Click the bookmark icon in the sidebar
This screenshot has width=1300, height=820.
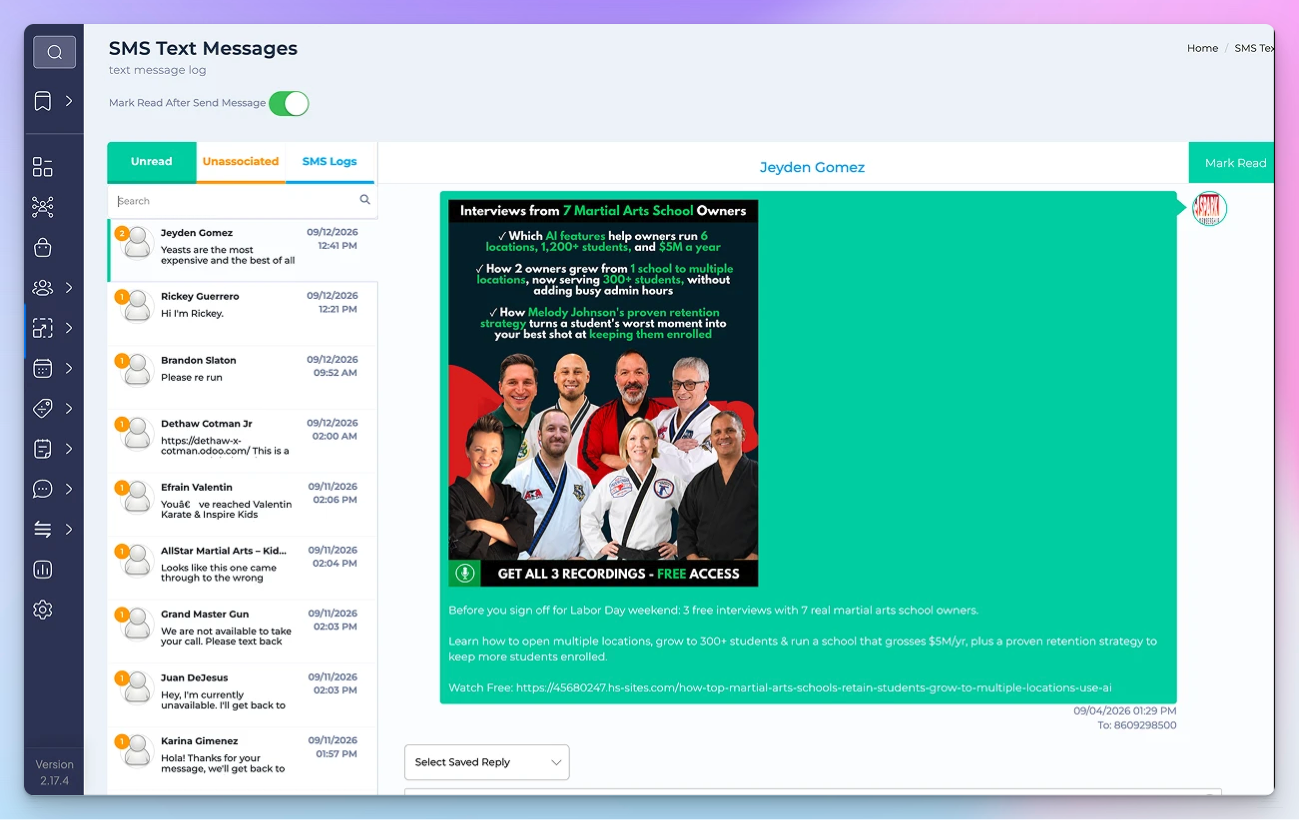pos(43,101)
